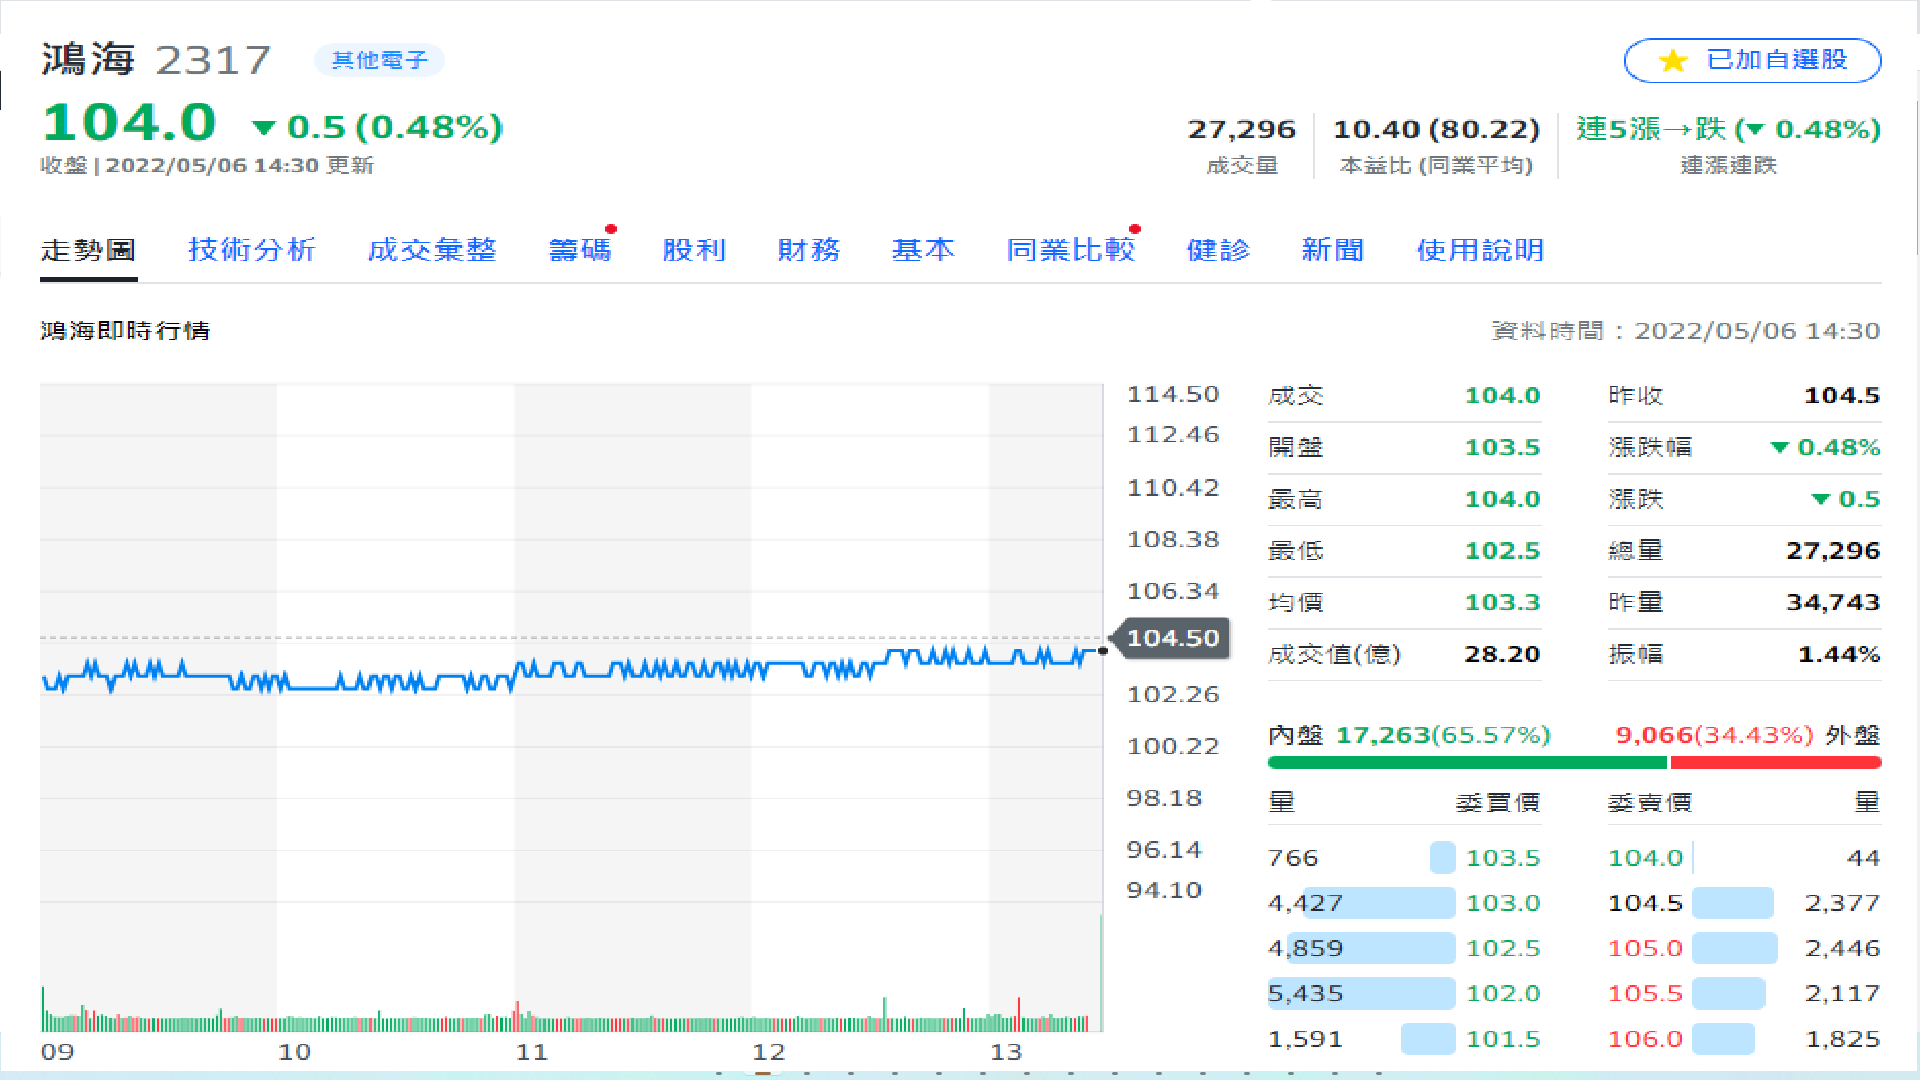This screenshot has width=1920, height=1080.
Task: Open the 股利 tab
Action: tap(694, 250)
